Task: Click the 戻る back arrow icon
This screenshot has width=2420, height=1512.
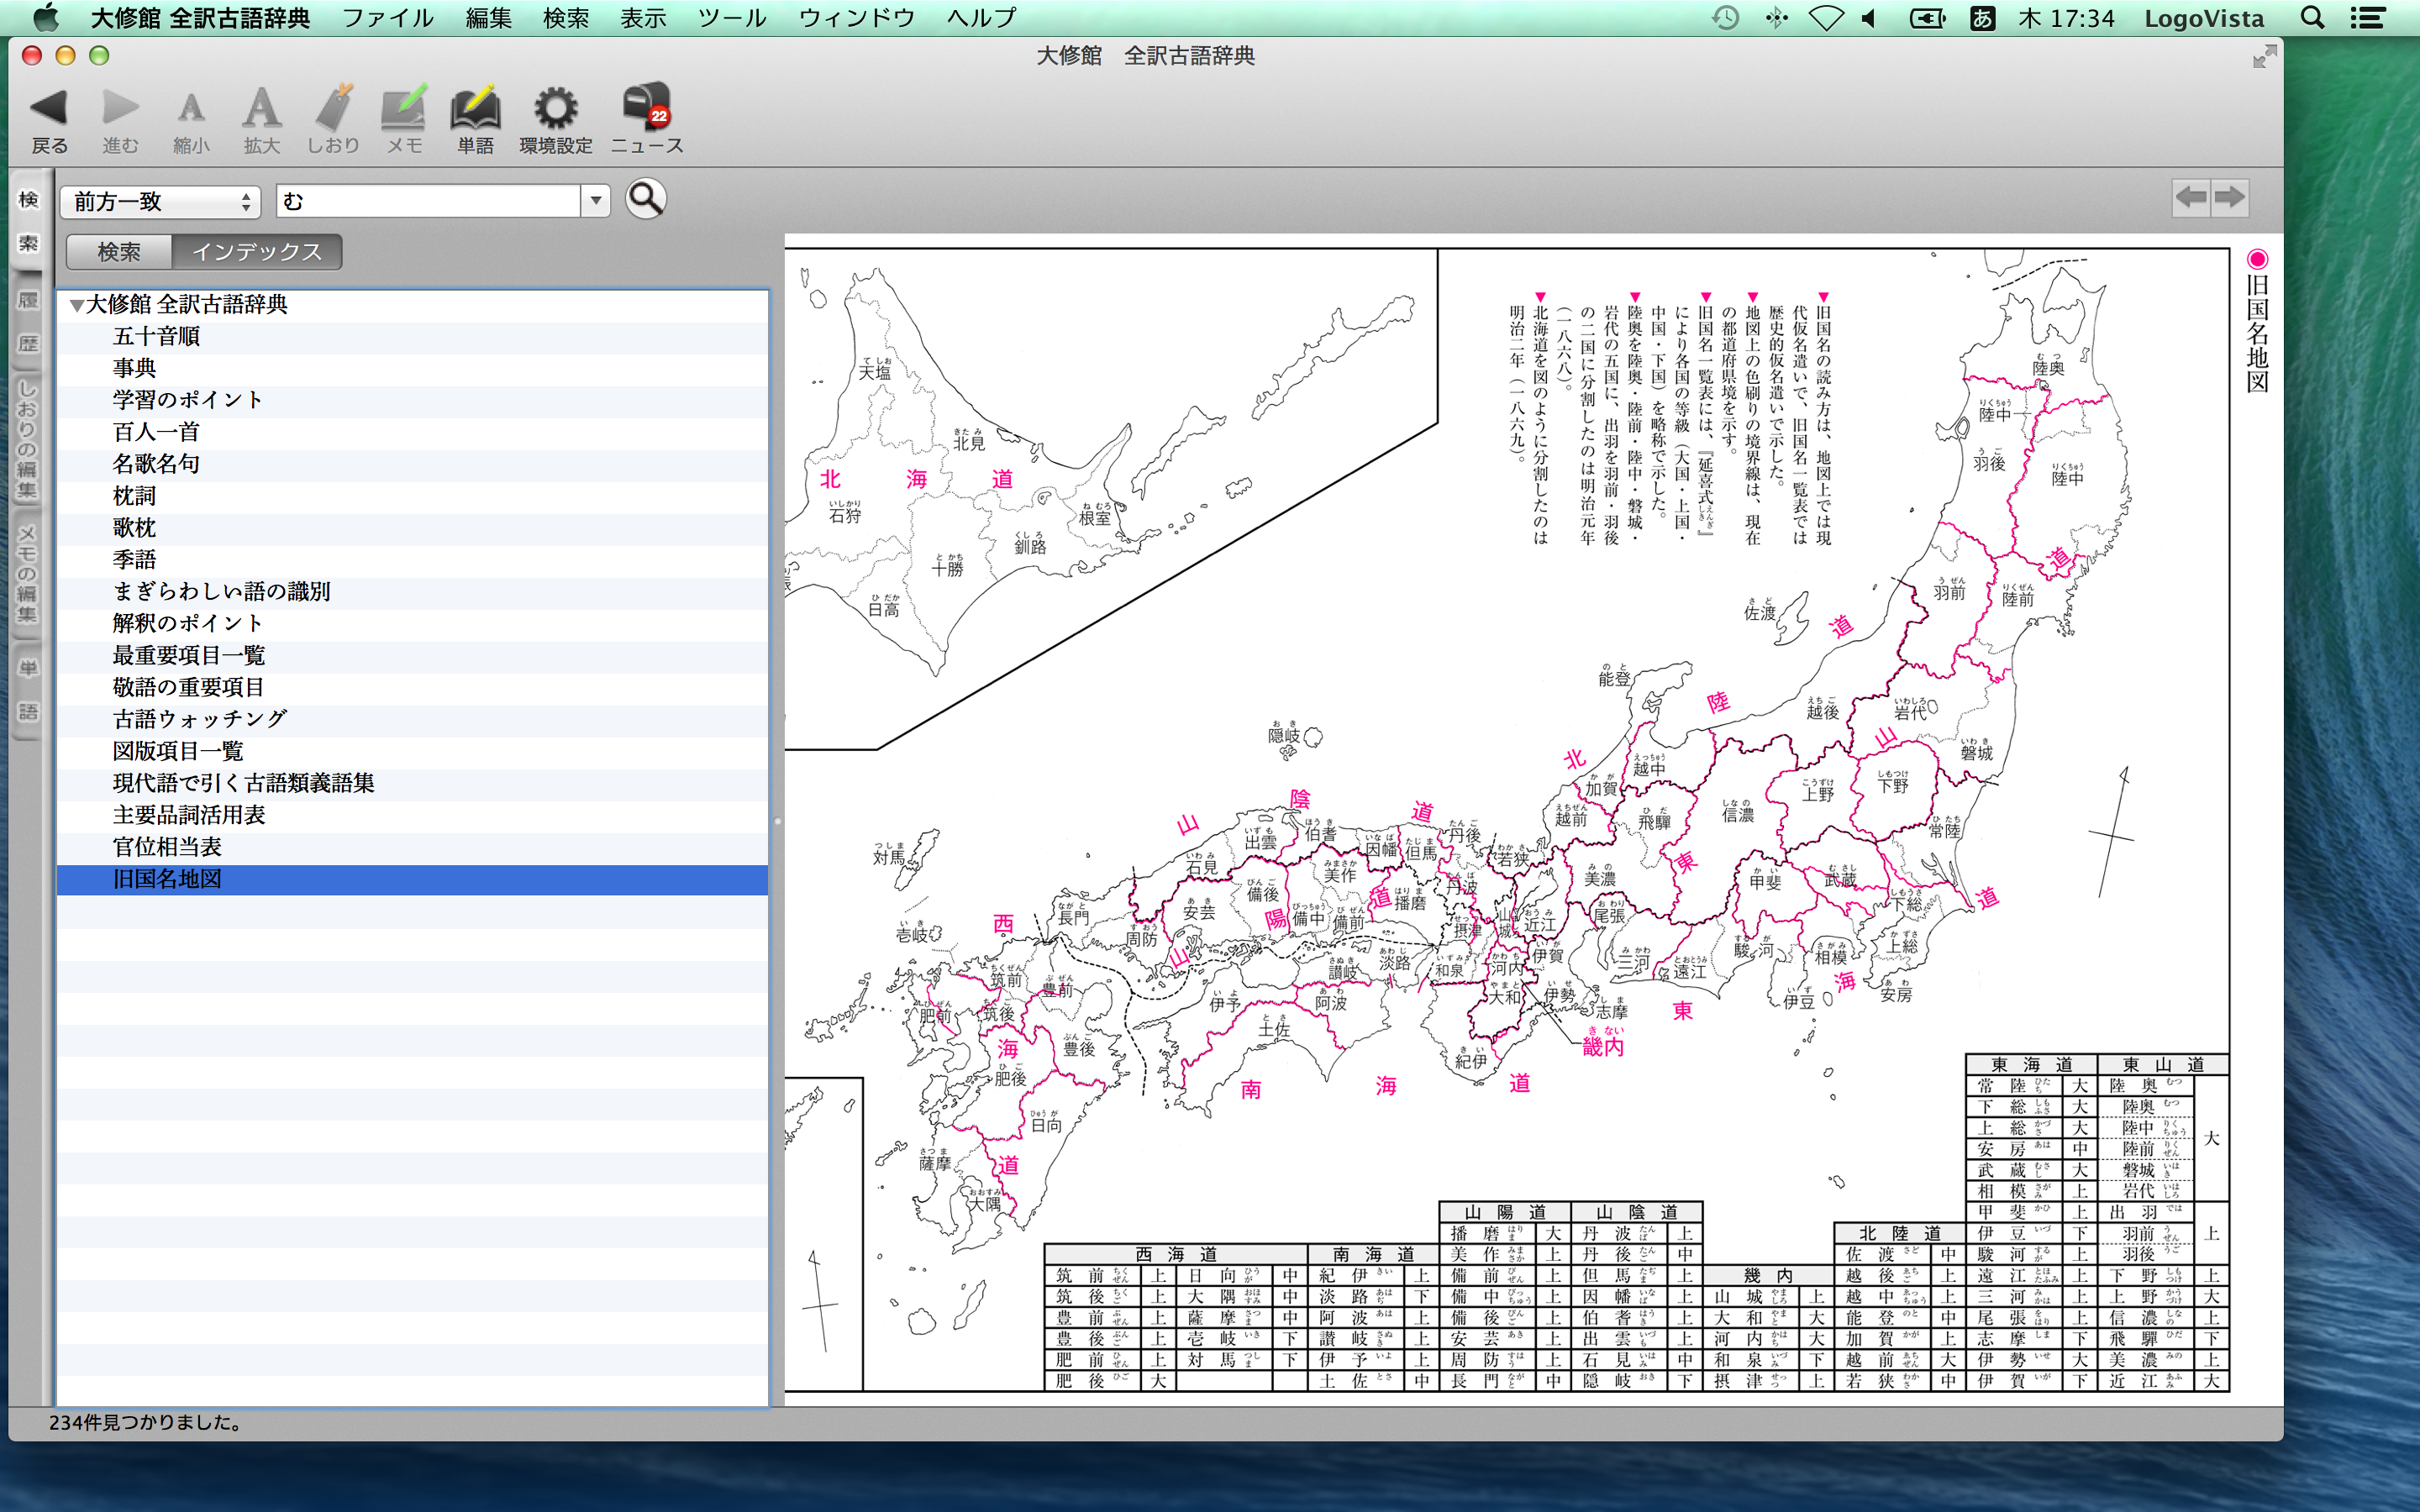Action: tap(48, 108)
